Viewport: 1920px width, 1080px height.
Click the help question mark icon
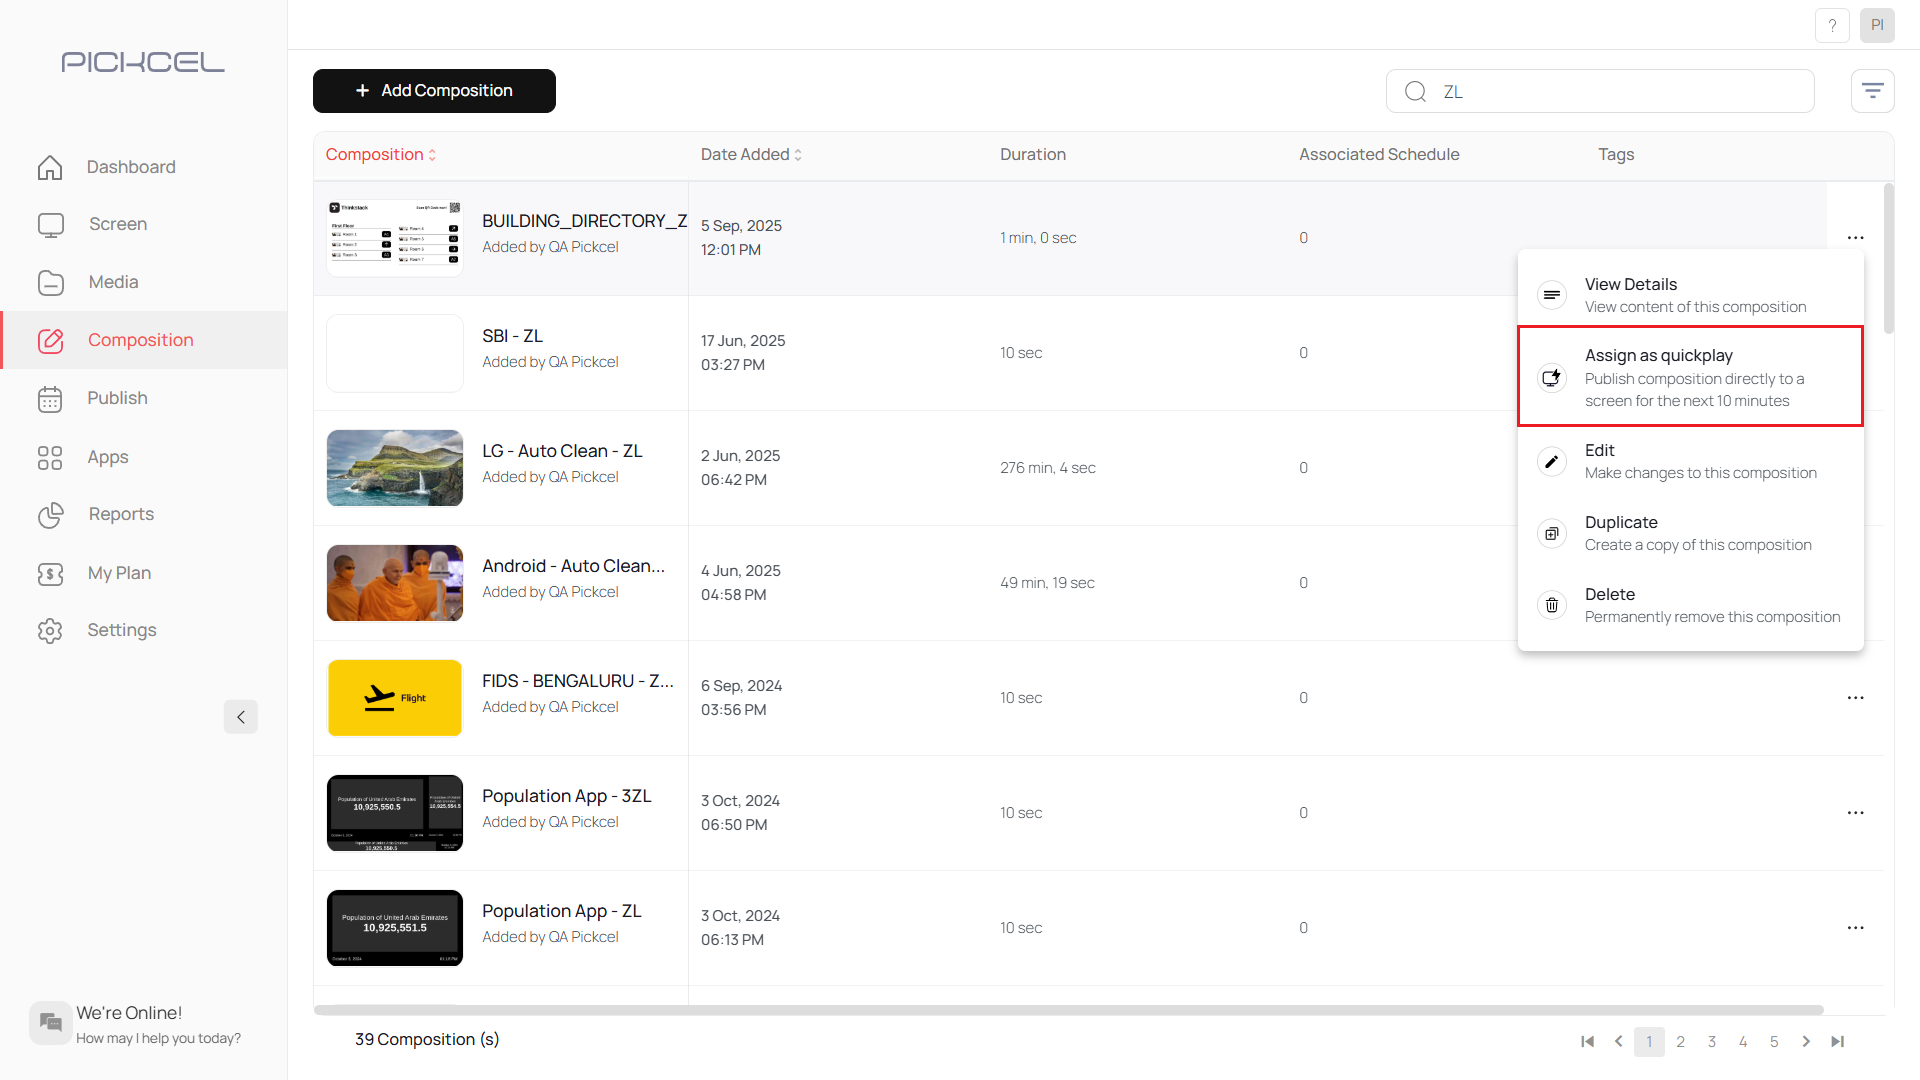pyautogui.click(x=1832, y=25)
